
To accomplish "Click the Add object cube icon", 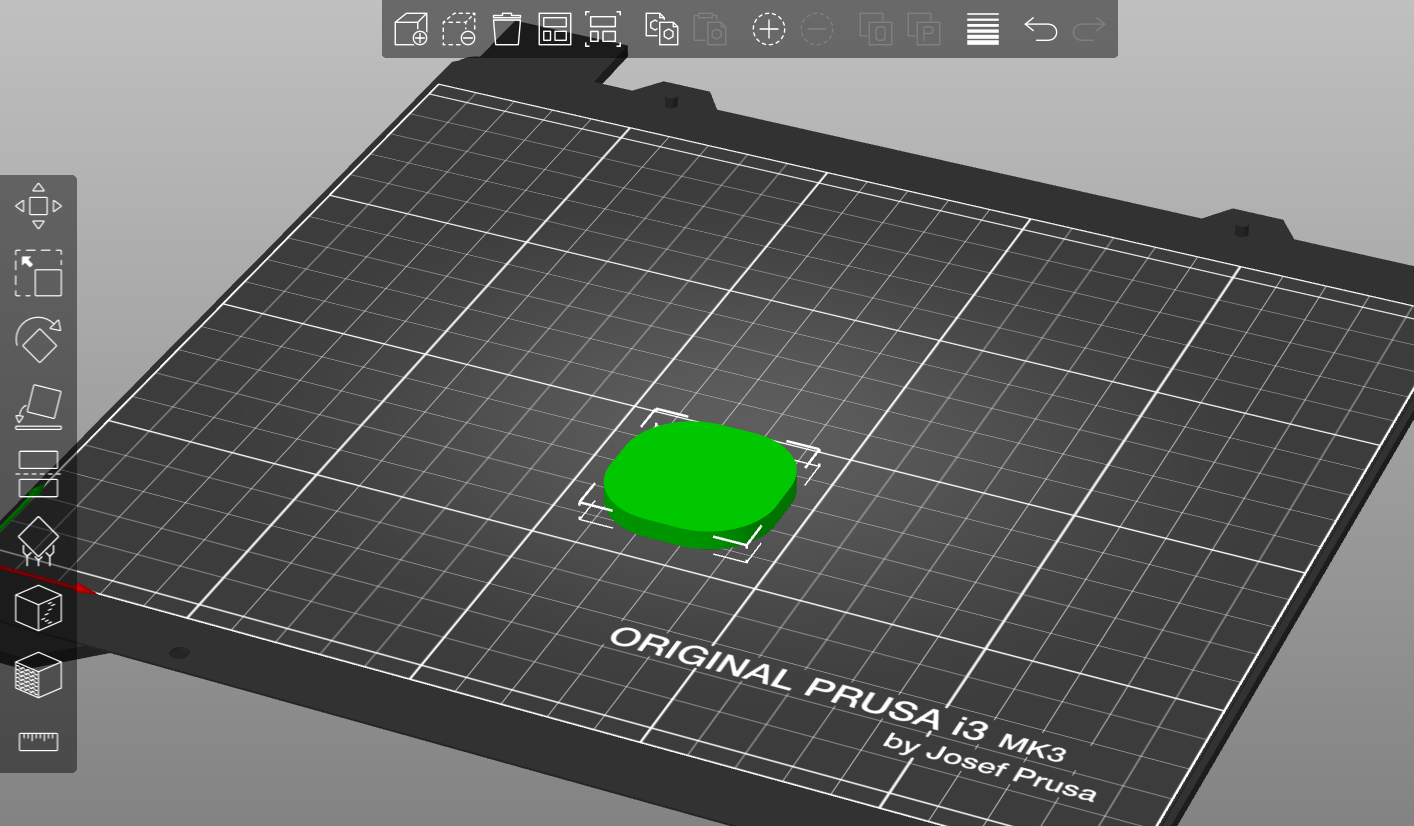I will [411, 29].
